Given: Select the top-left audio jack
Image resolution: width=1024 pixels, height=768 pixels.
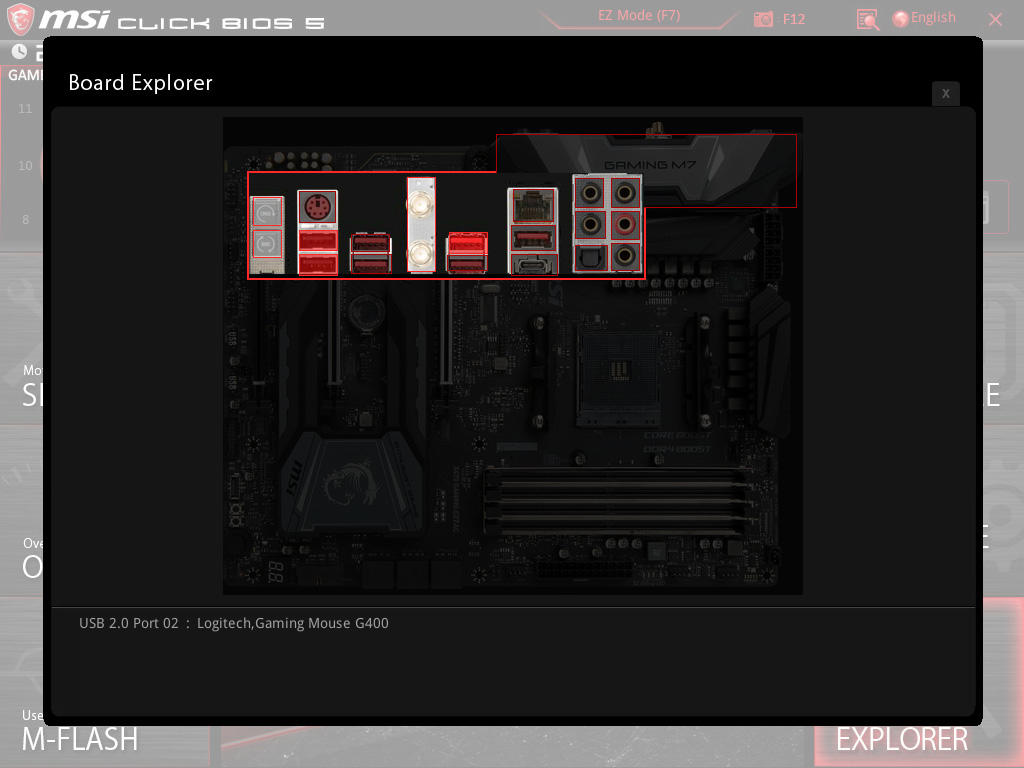Looking at the screenshot, I should pyautogui.click(x=591, y=193).
